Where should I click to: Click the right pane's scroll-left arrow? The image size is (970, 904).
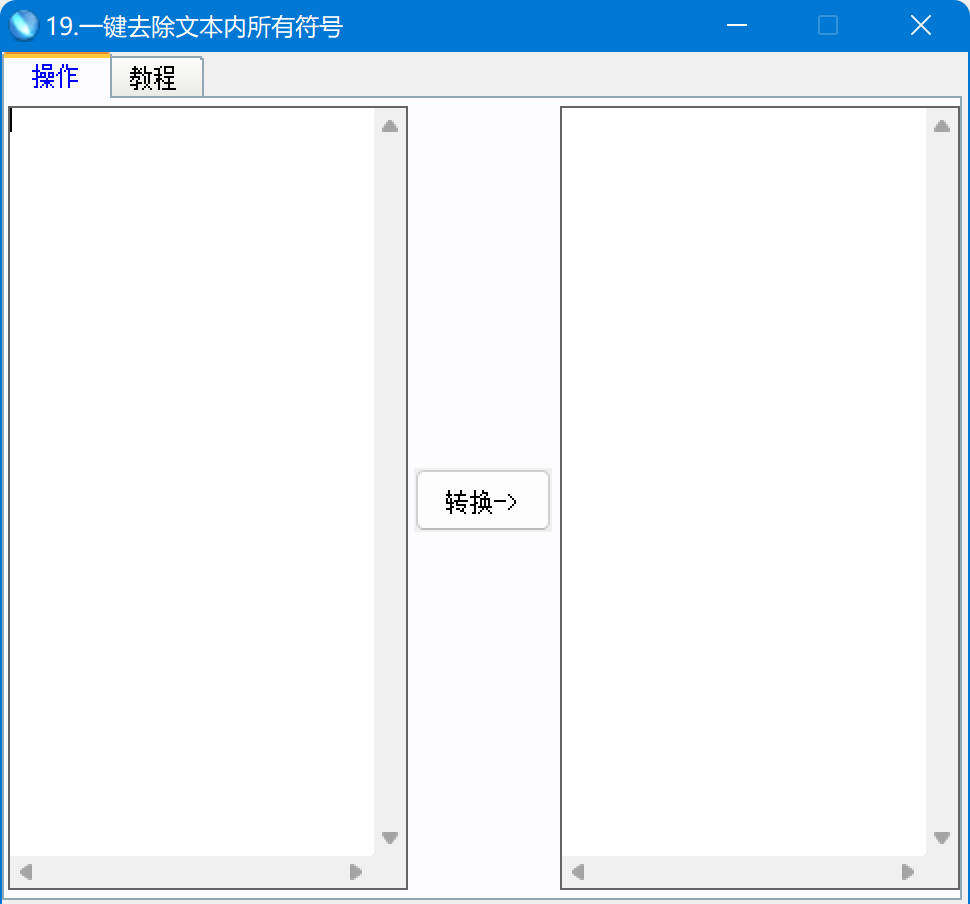coord(578,872)
